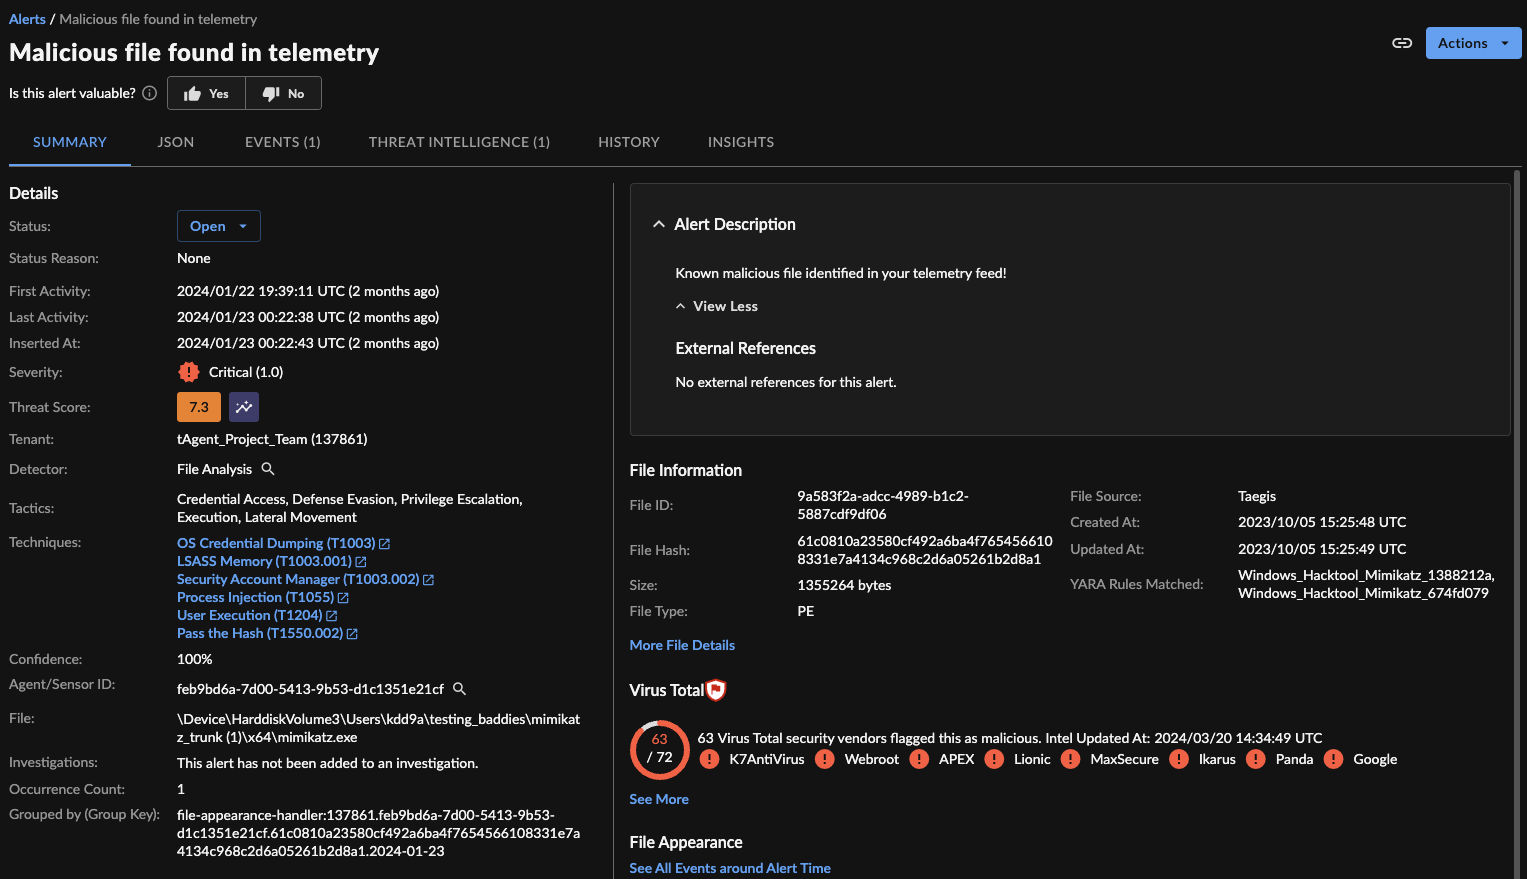Open Pass the Hash (T1550.002) link
The width and height of the screenshot is (1527, 879).
[x=260, y=633]
